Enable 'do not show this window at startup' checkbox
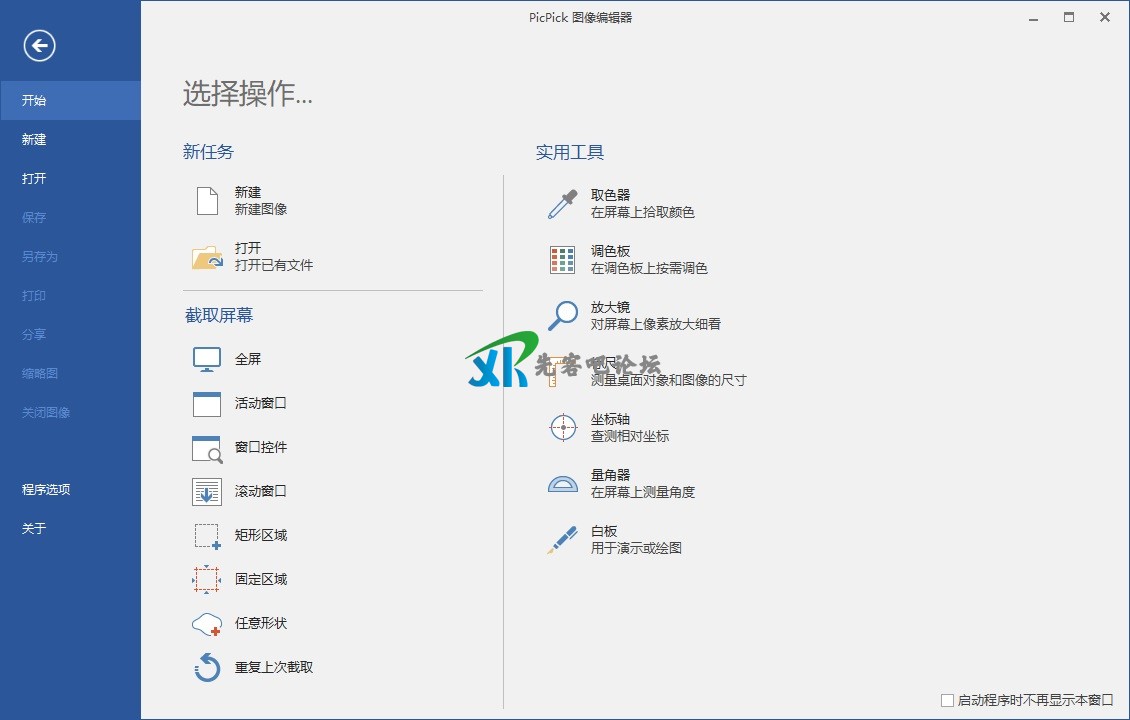This screenshot has height=720, width=1130. (948, 701)
